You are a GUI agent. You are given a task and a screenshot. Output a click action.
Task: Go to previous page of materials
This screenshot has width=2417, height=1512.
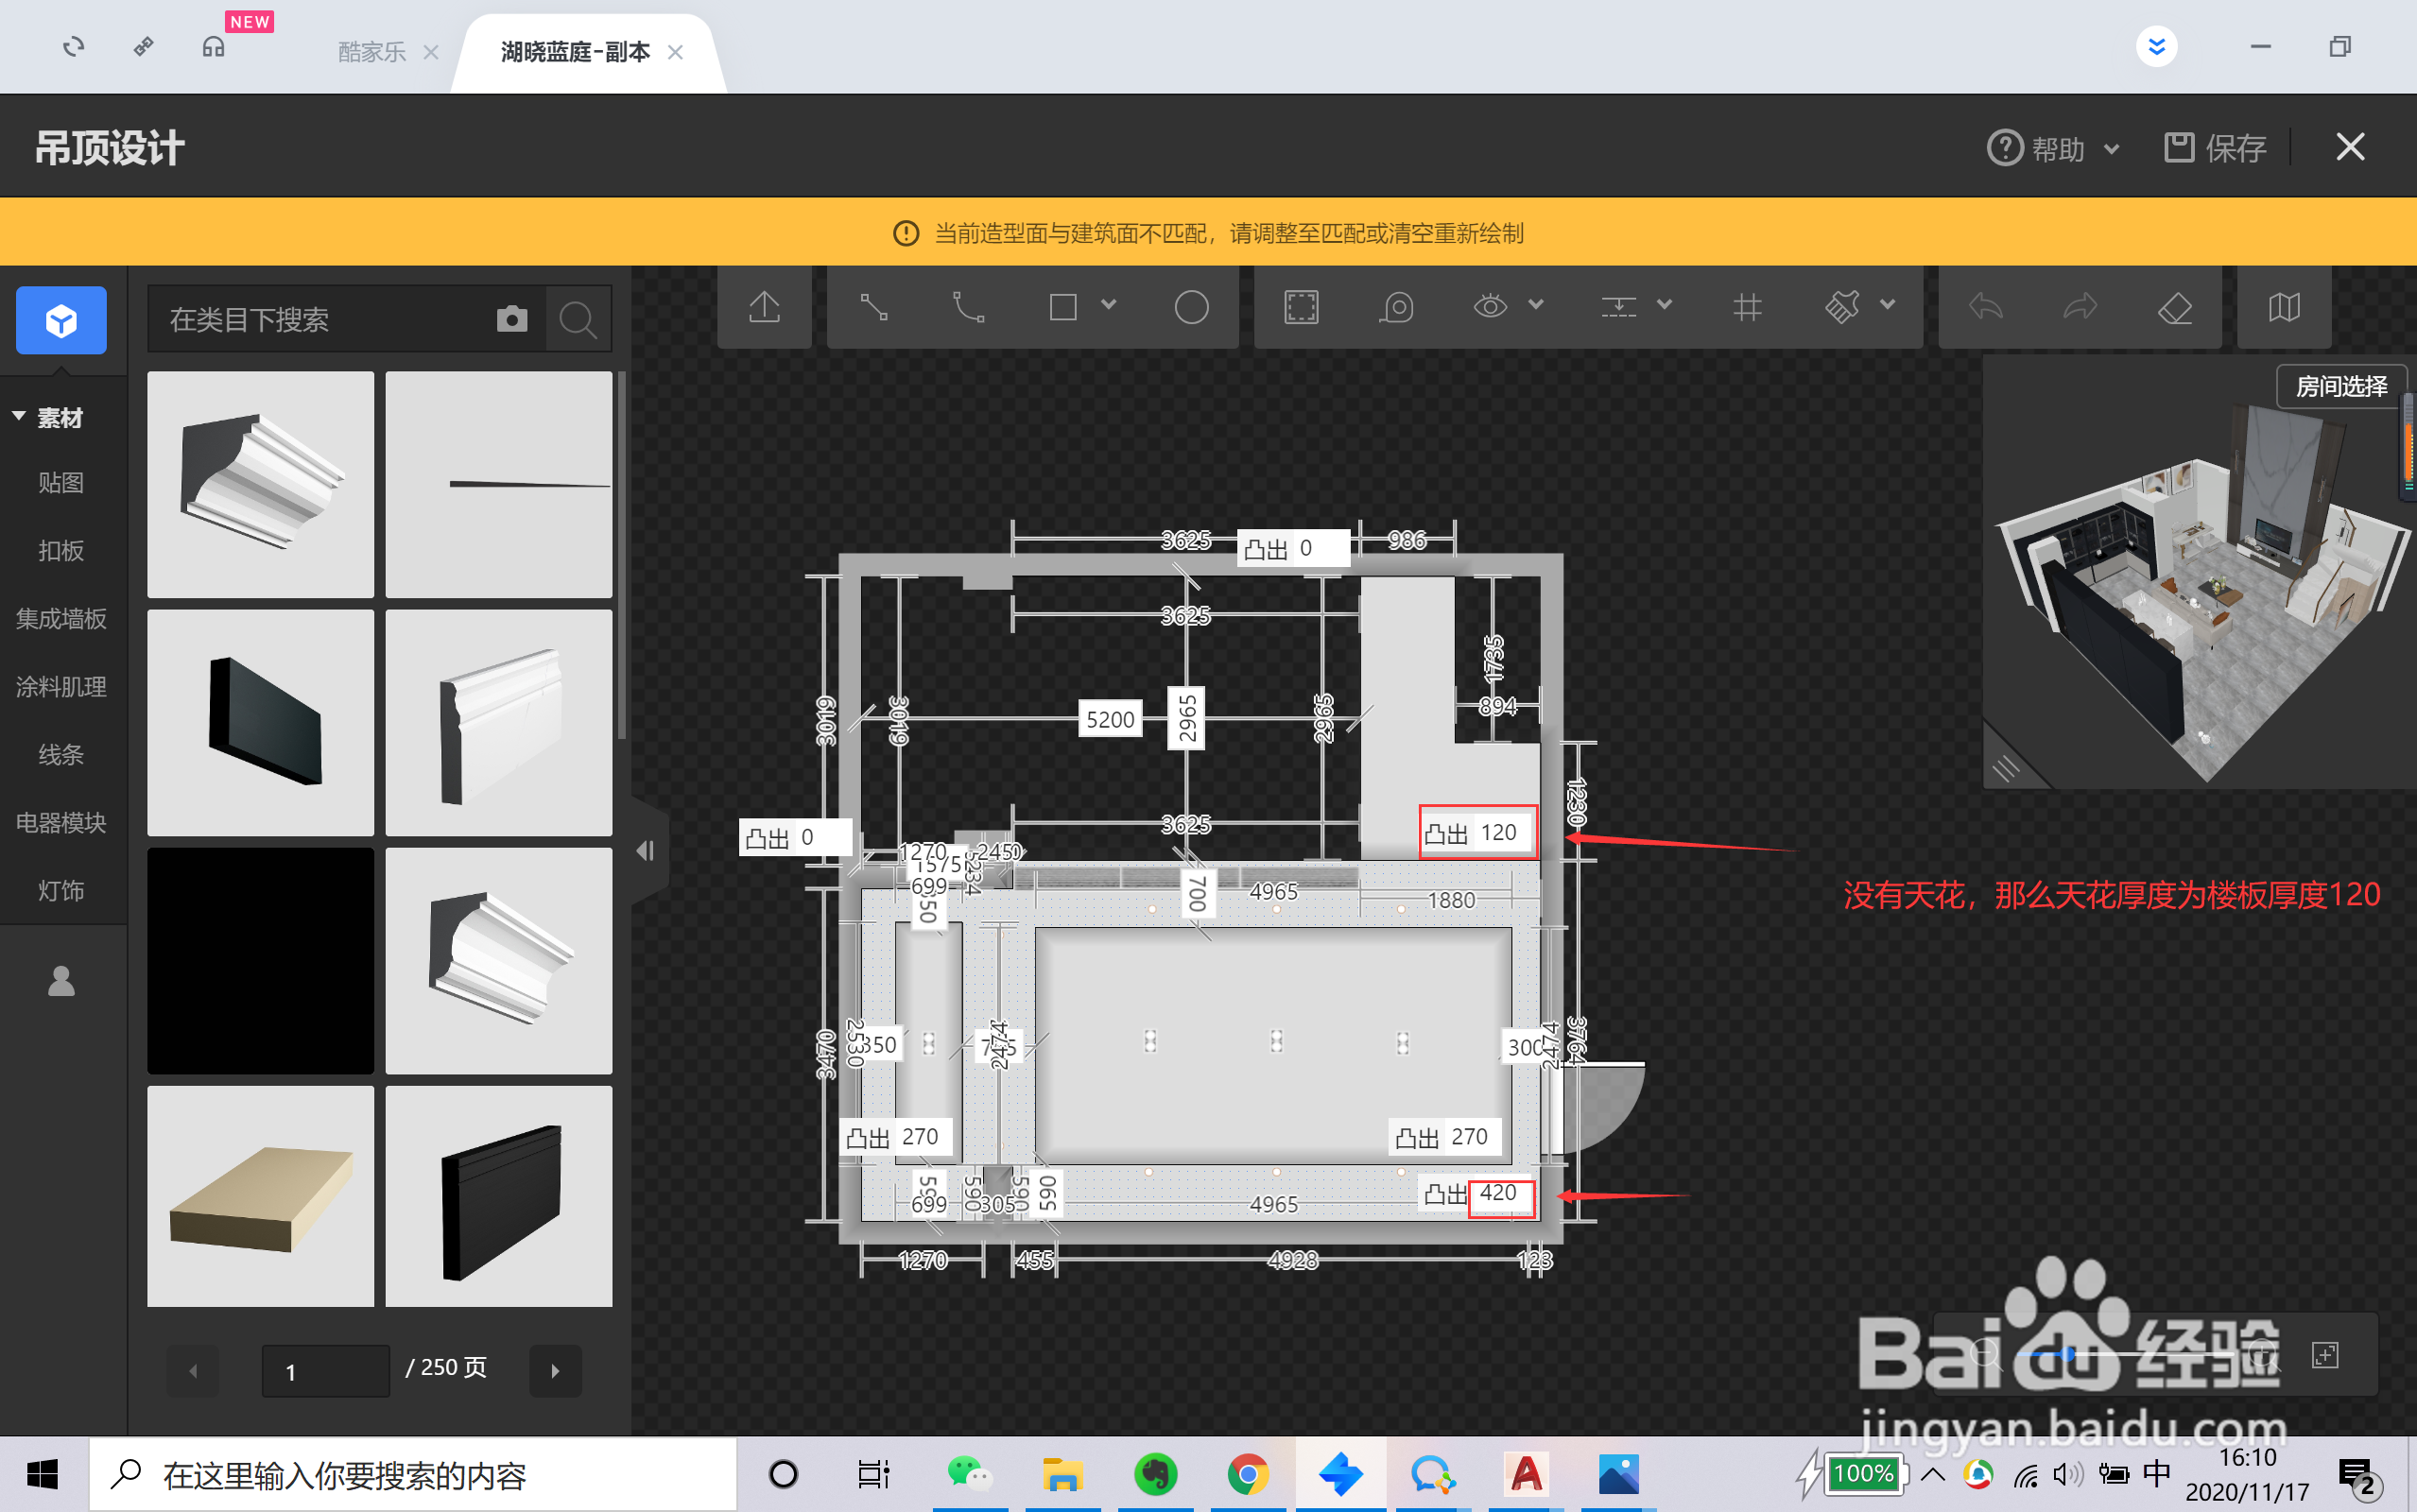point(193,1371)
